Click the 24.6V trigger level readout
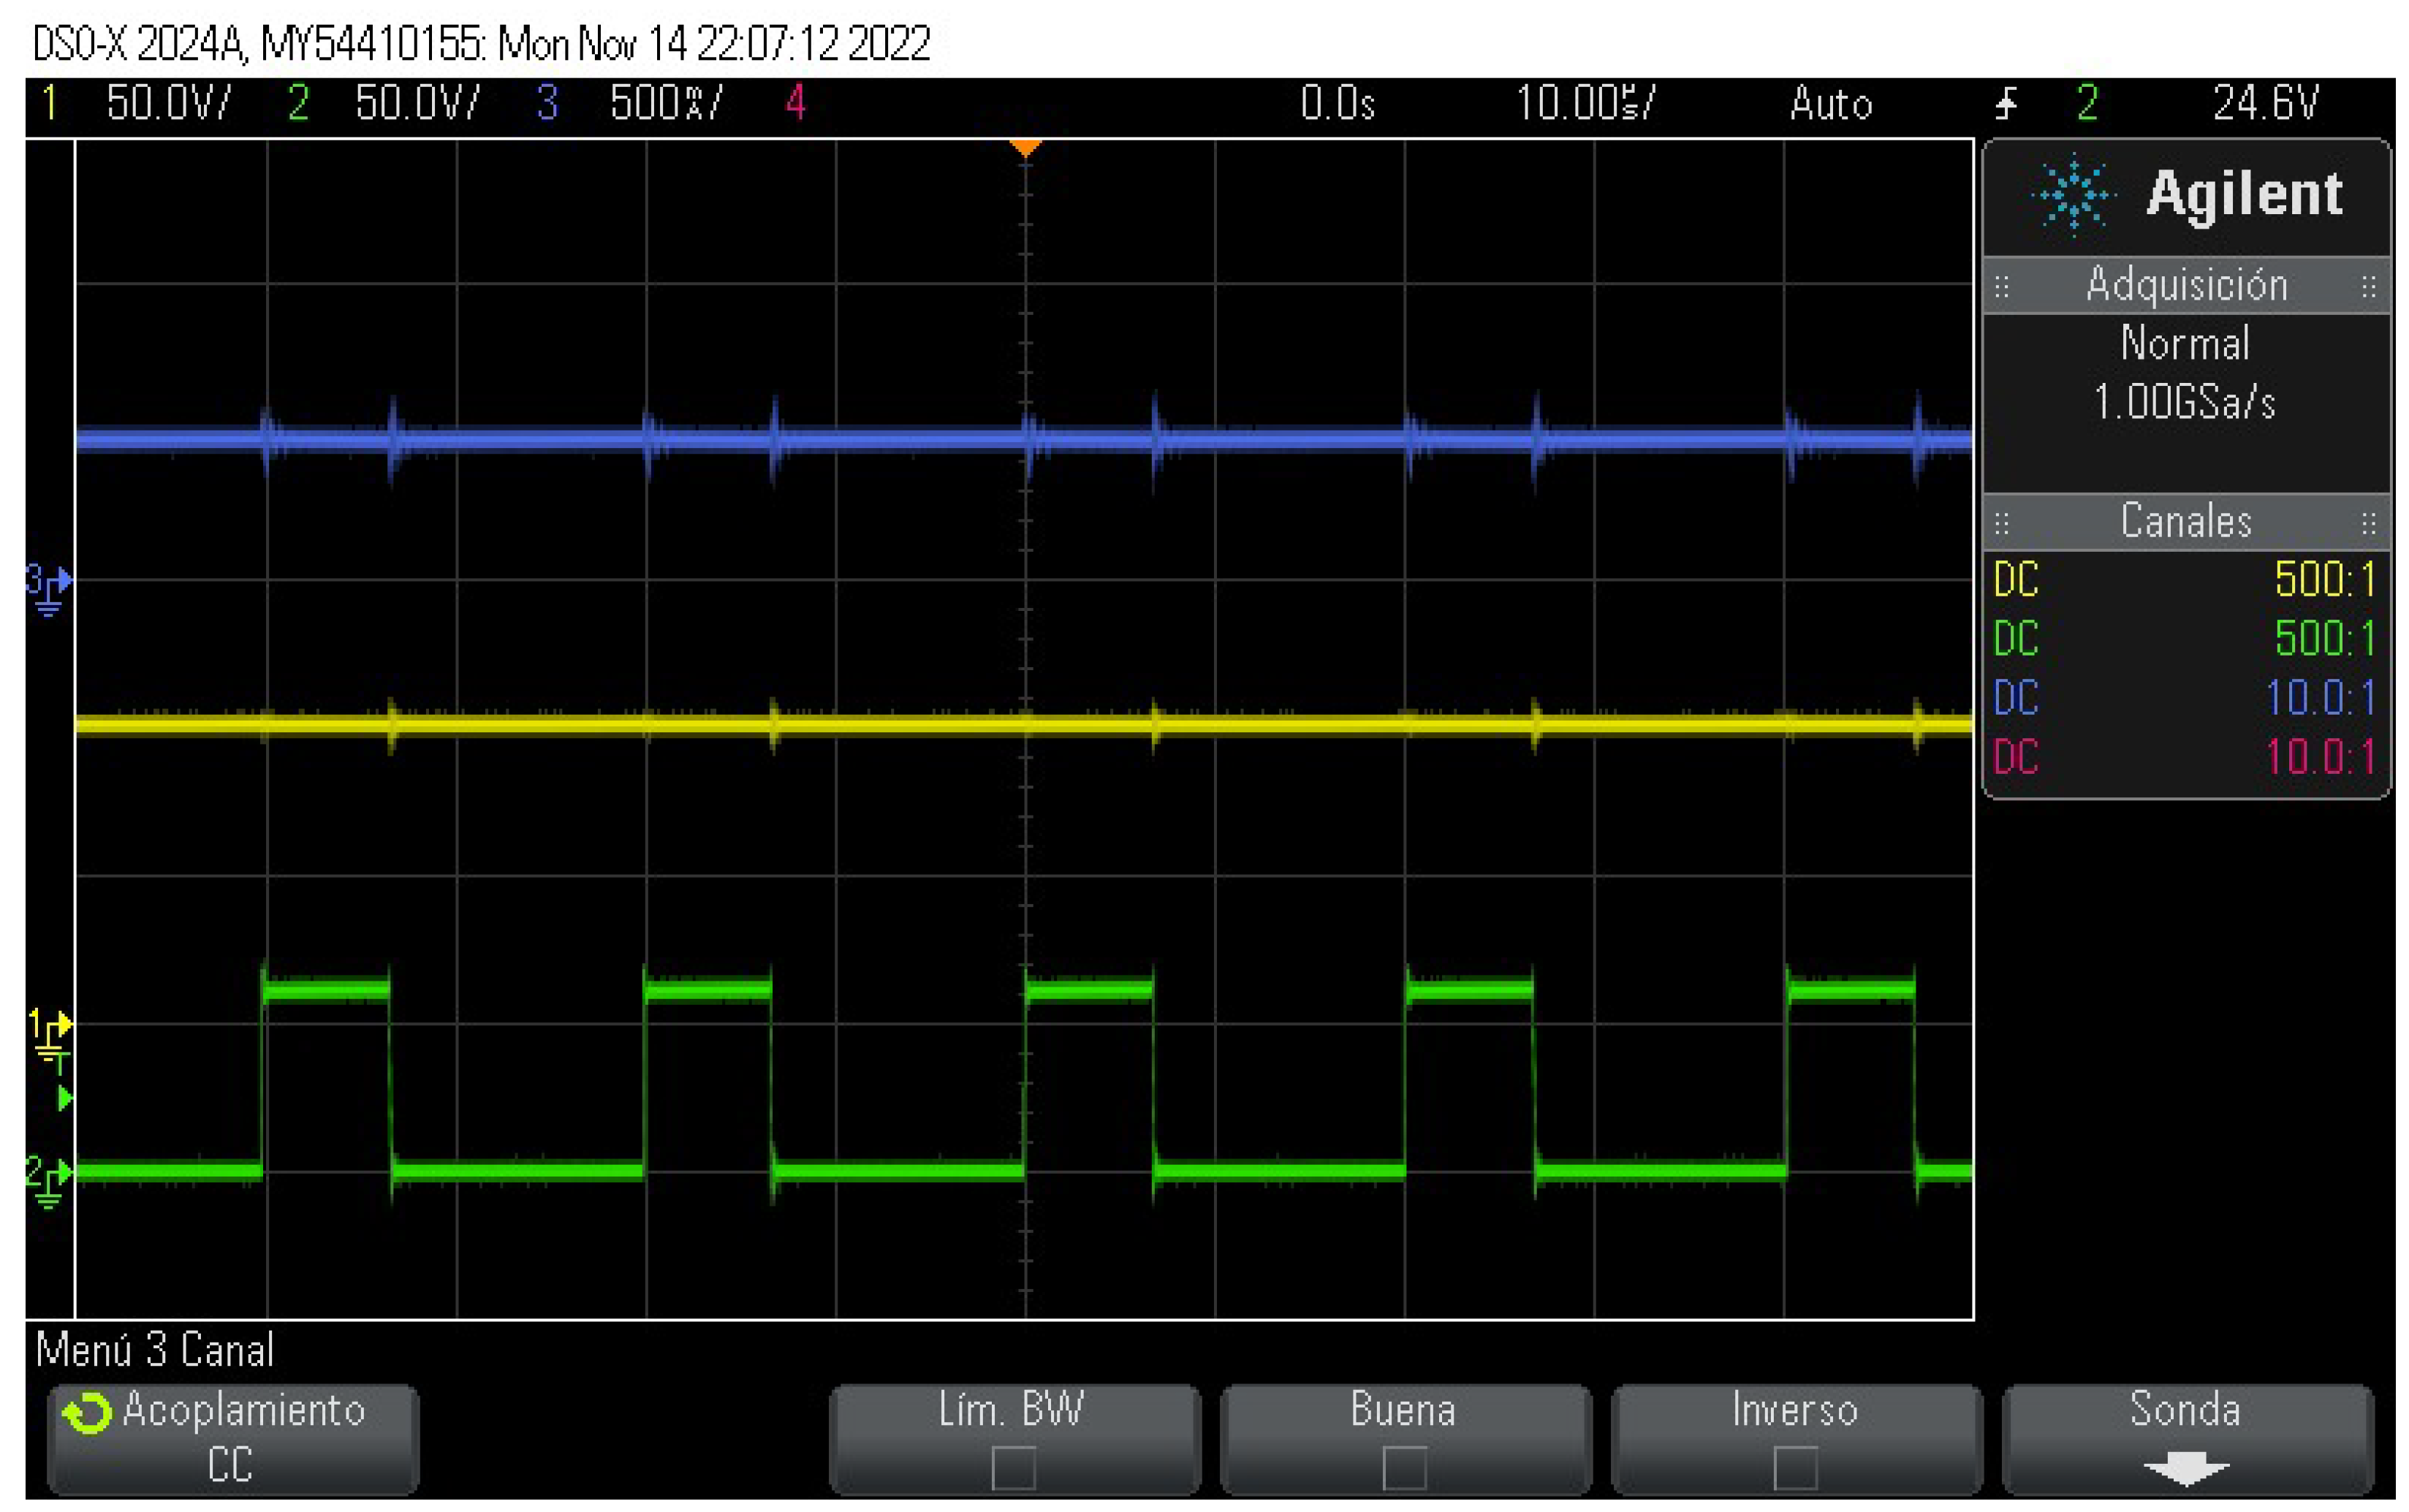Viewport: 2409px width, 1512px height. point(2264,103)
